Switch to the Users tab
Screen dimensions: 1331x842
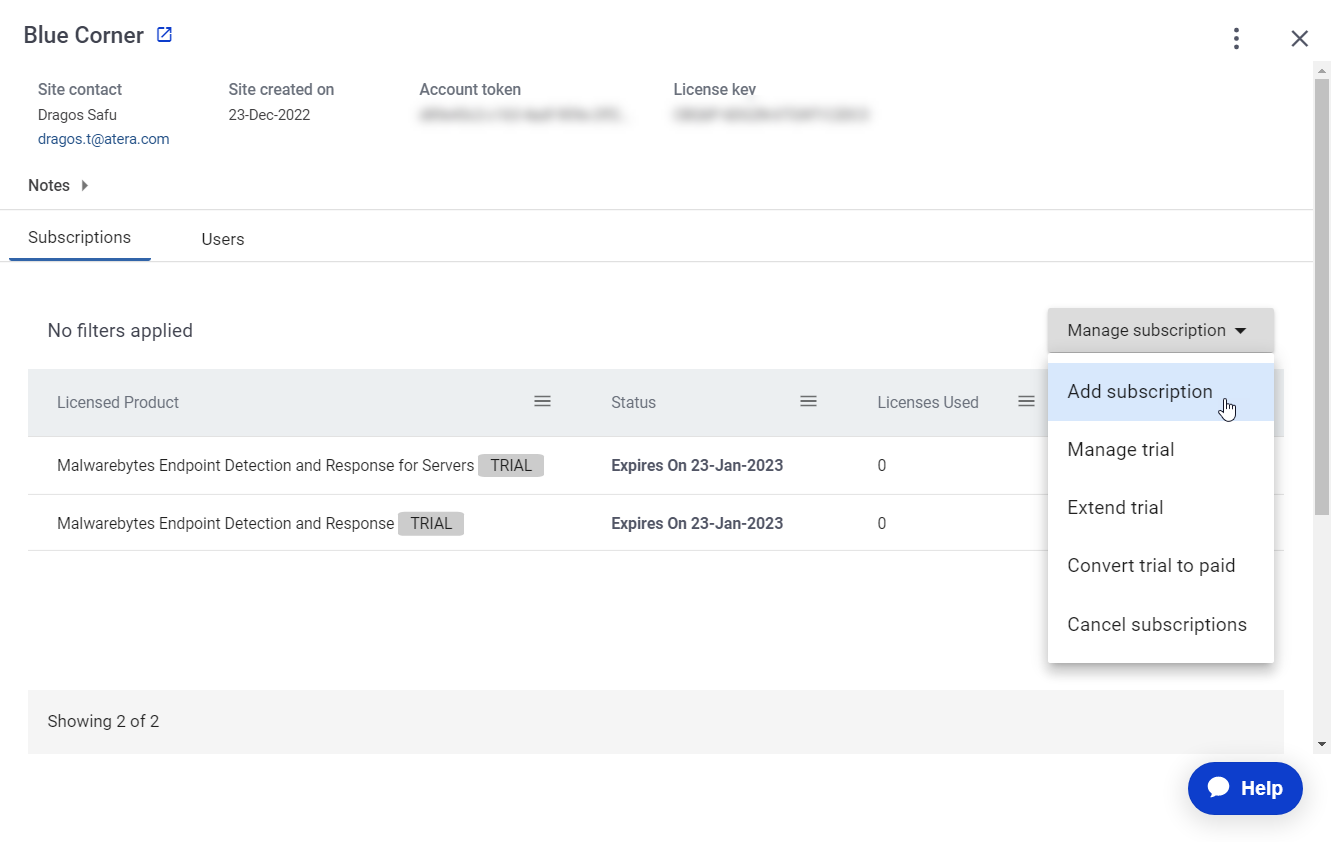pos(223,239)
